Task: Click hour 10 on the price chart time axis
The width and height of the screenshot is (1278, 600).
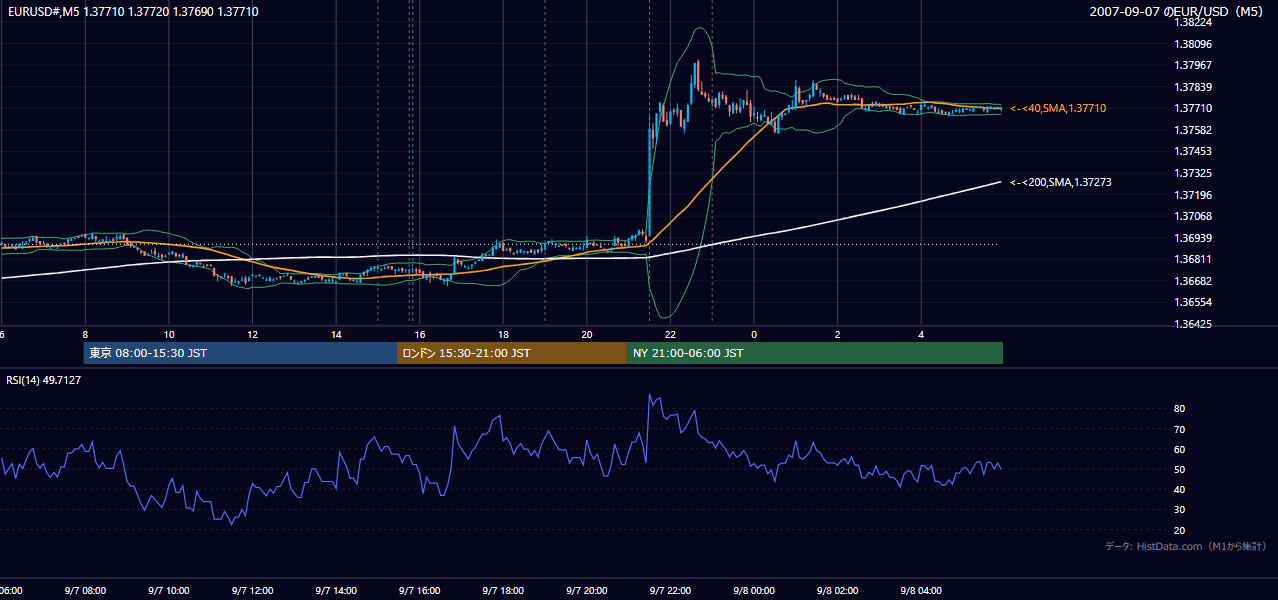Action: (169, 335)
